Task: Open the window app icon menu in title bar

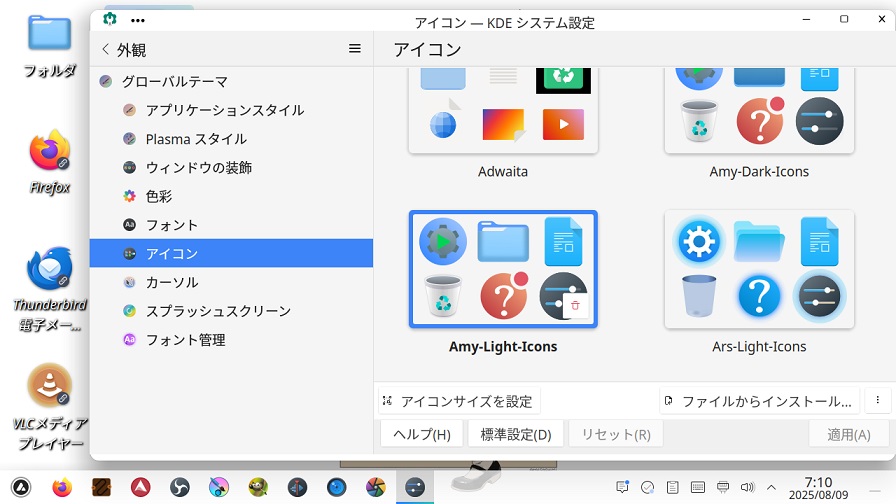Action: 110,19
